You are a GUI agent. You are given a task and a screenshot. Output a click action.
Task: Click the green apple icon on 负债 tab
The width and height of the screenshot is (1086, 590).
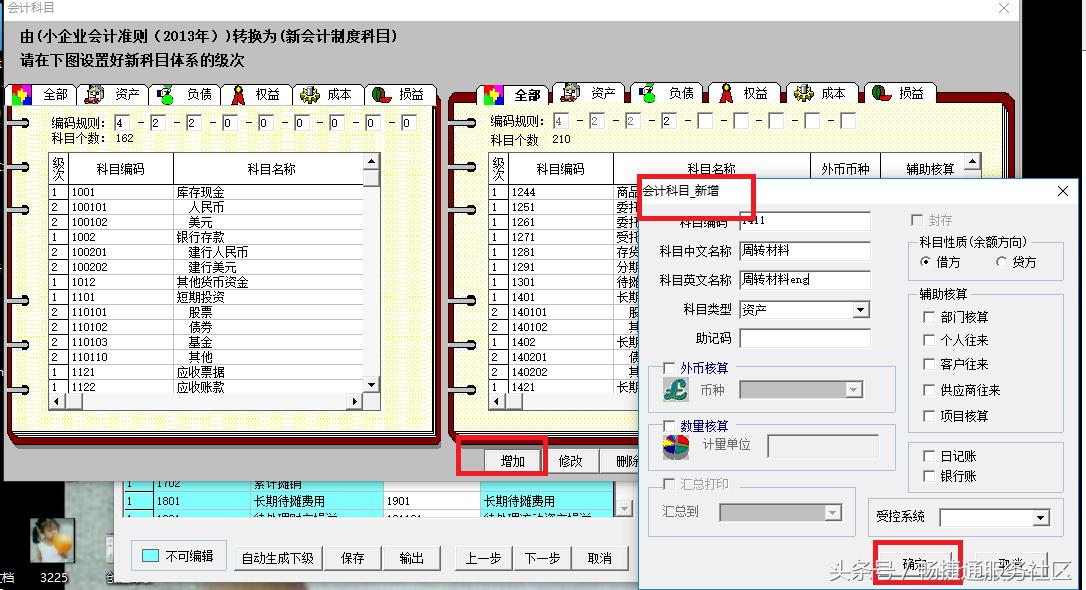168,93
